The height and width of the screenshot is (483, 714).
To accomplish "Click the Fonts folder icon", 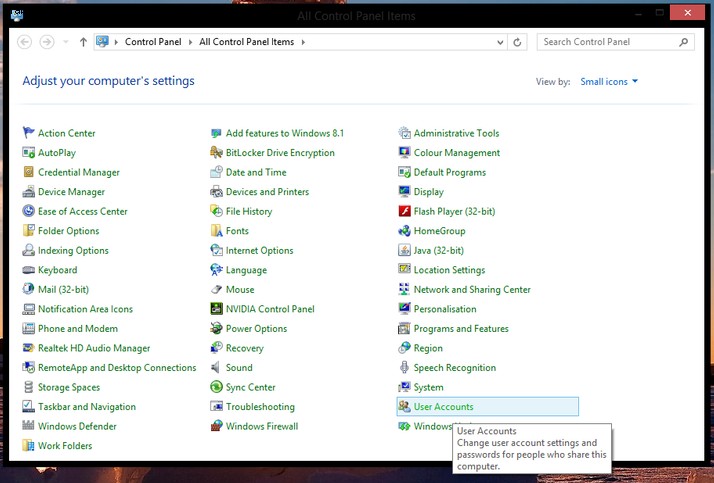I will pyautogui.click(x=216, y=231).
